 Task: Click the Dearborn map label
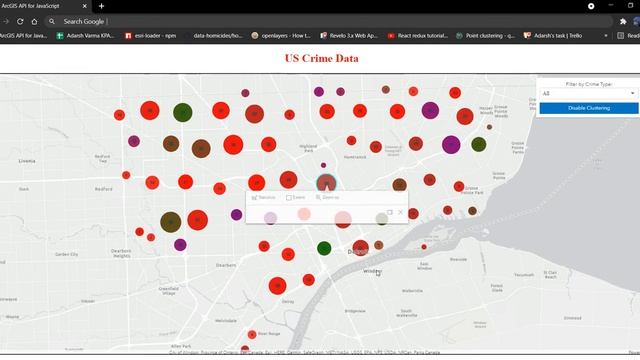point(226,265)
